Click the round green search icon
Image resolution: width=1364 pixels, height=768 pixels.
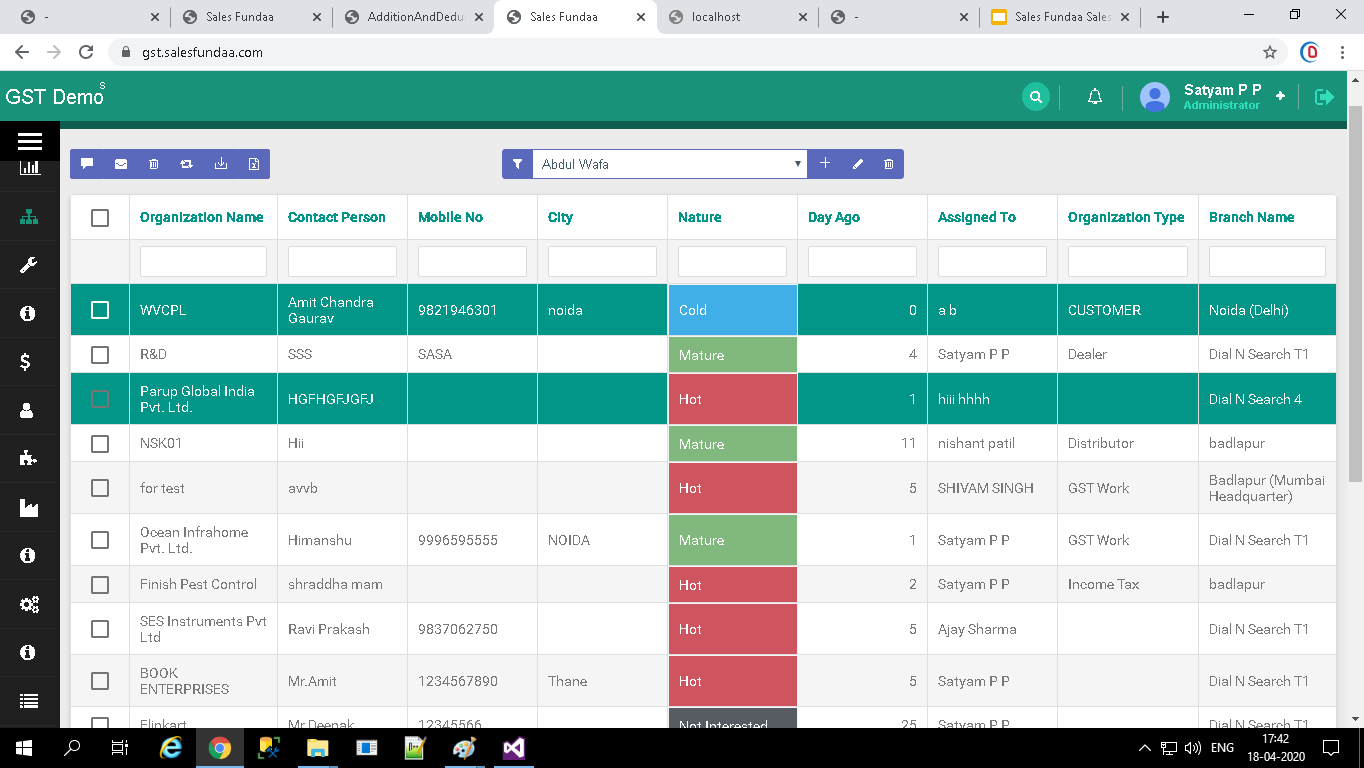coord(1036,97)
